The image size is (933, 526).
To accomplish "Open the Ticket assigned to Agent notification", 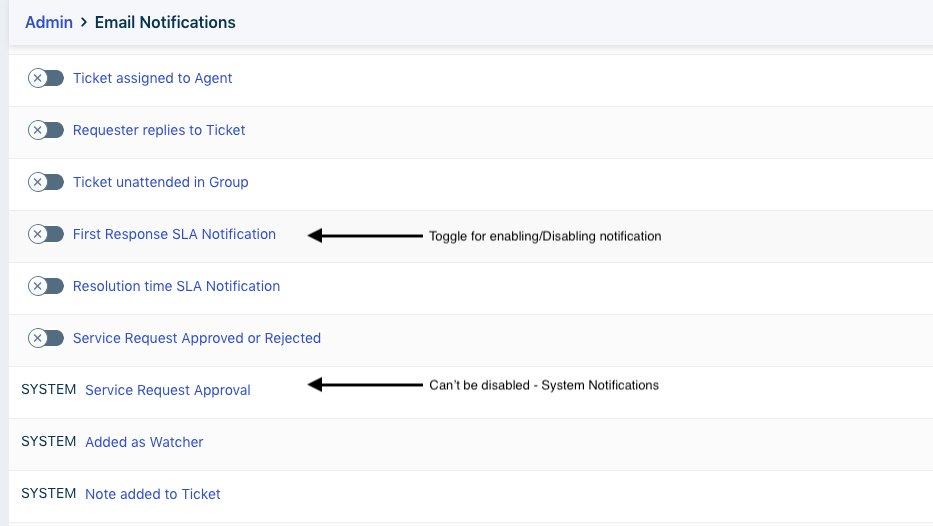I will (x=152, y=78).
